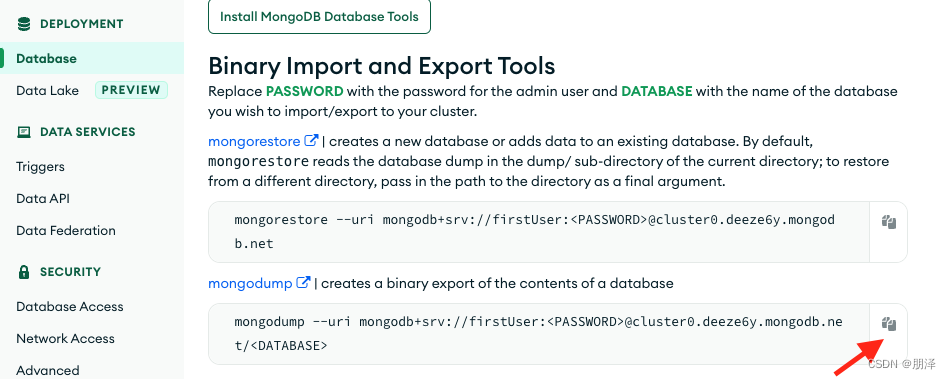Image resolution: width=951 pixels, height=379 pixels.
Task: Open Data Federation in the sidebar
Action: (66, 230)
